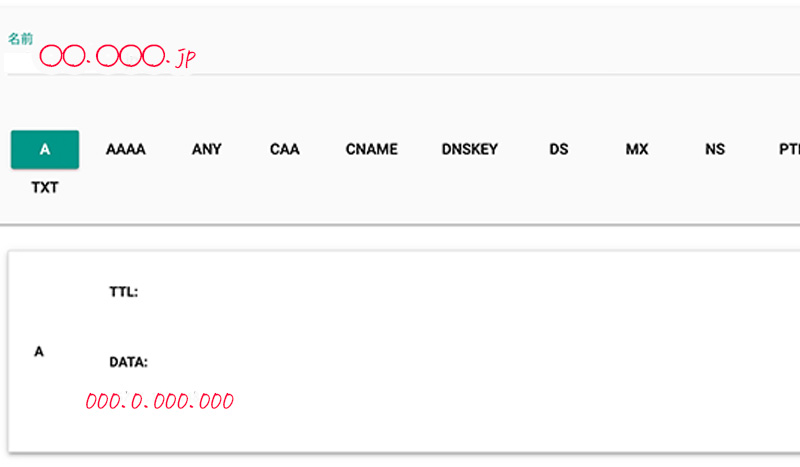Select the DS record type
This screenshot has height=467, width=800.
pos(559,150)
